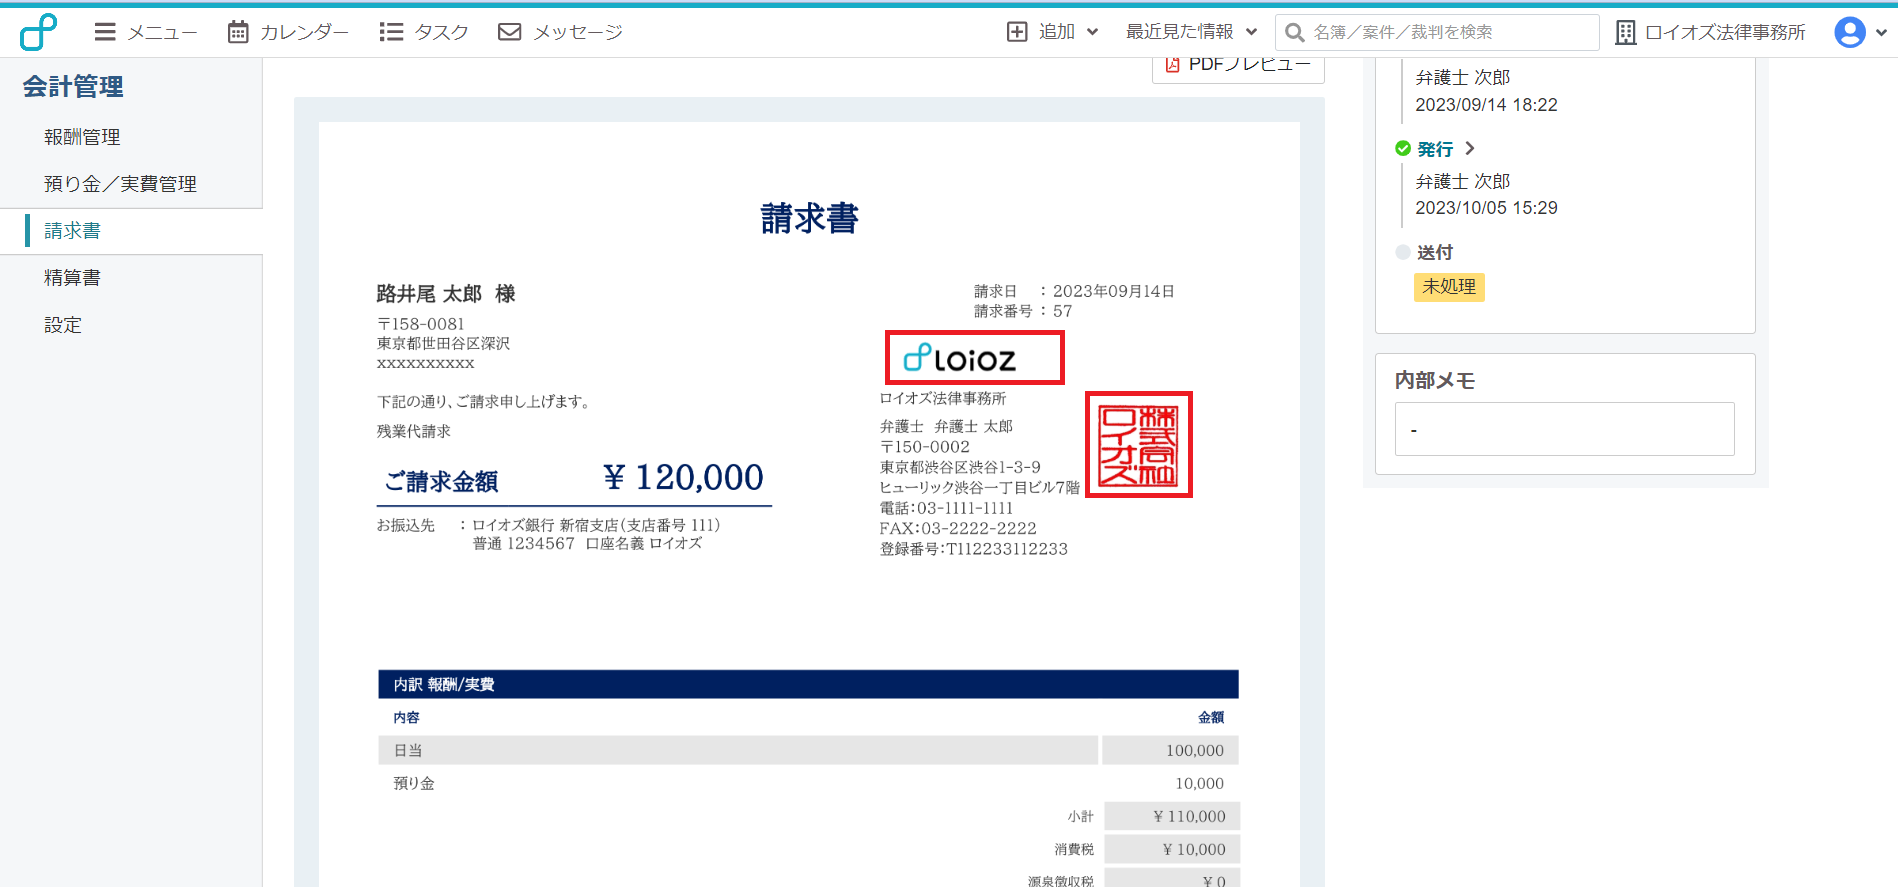1898x887 pixels.
Task: Expand the 発行 step chevron
Action: pyautogui.click(x=1470, y=148)
